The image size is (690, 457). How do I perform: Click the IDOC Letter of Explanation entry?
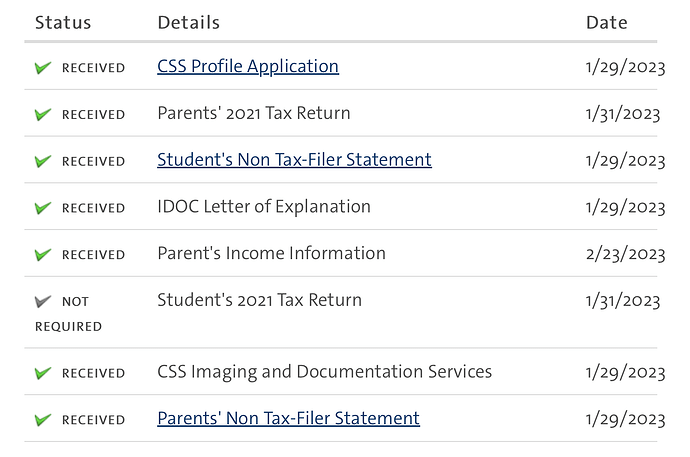tap(264, 207)
